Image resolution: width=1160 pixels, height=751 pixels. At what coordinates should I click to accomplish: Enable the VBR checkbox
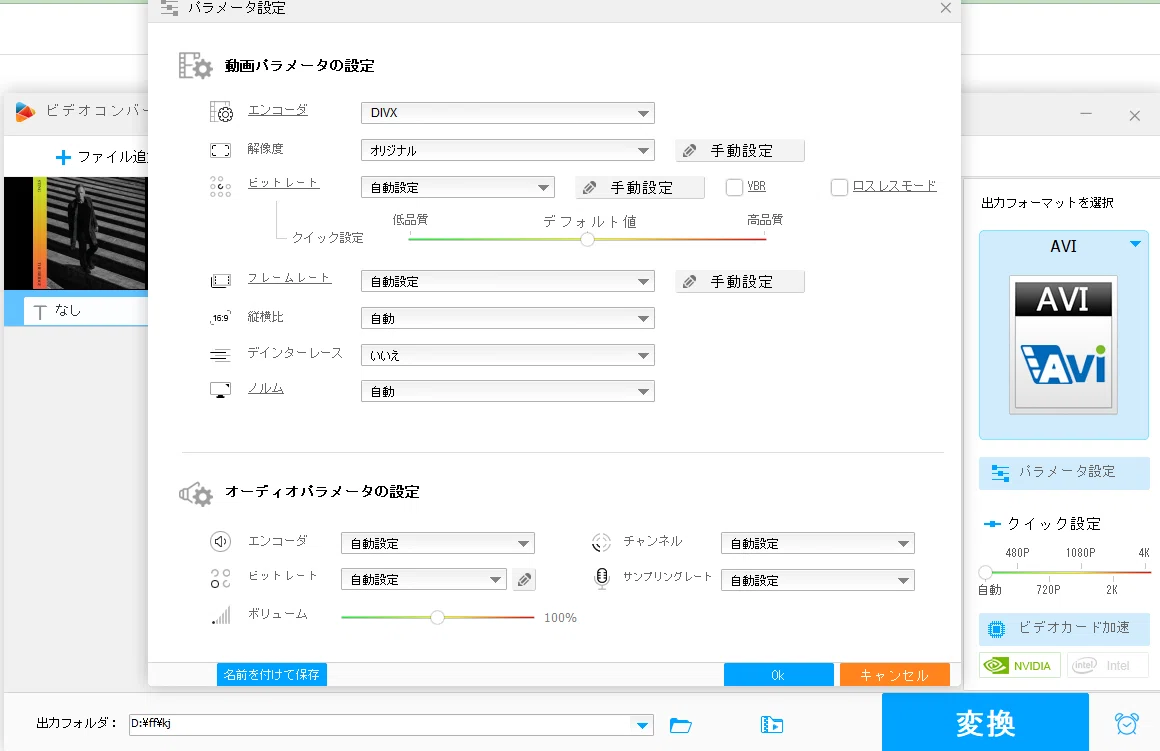click(x=734, y=187)
